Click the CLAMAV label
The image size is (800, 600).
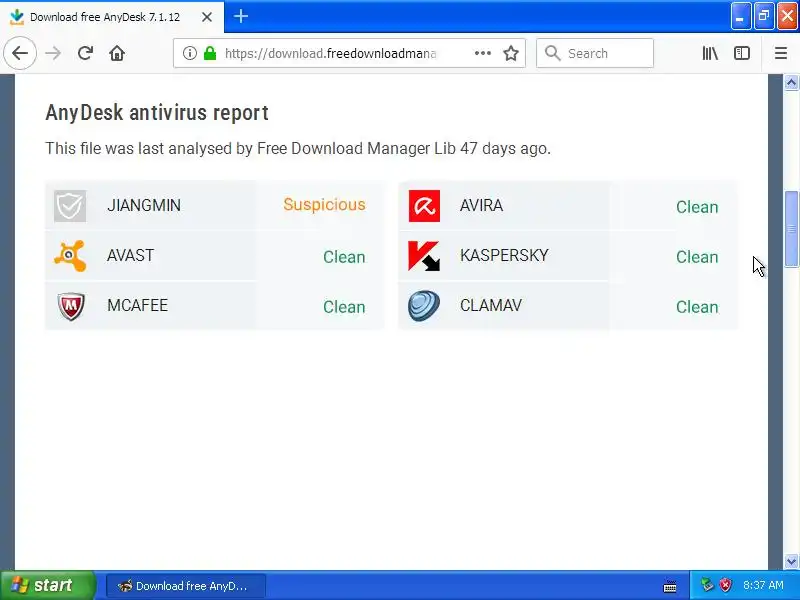pos(491,305)
